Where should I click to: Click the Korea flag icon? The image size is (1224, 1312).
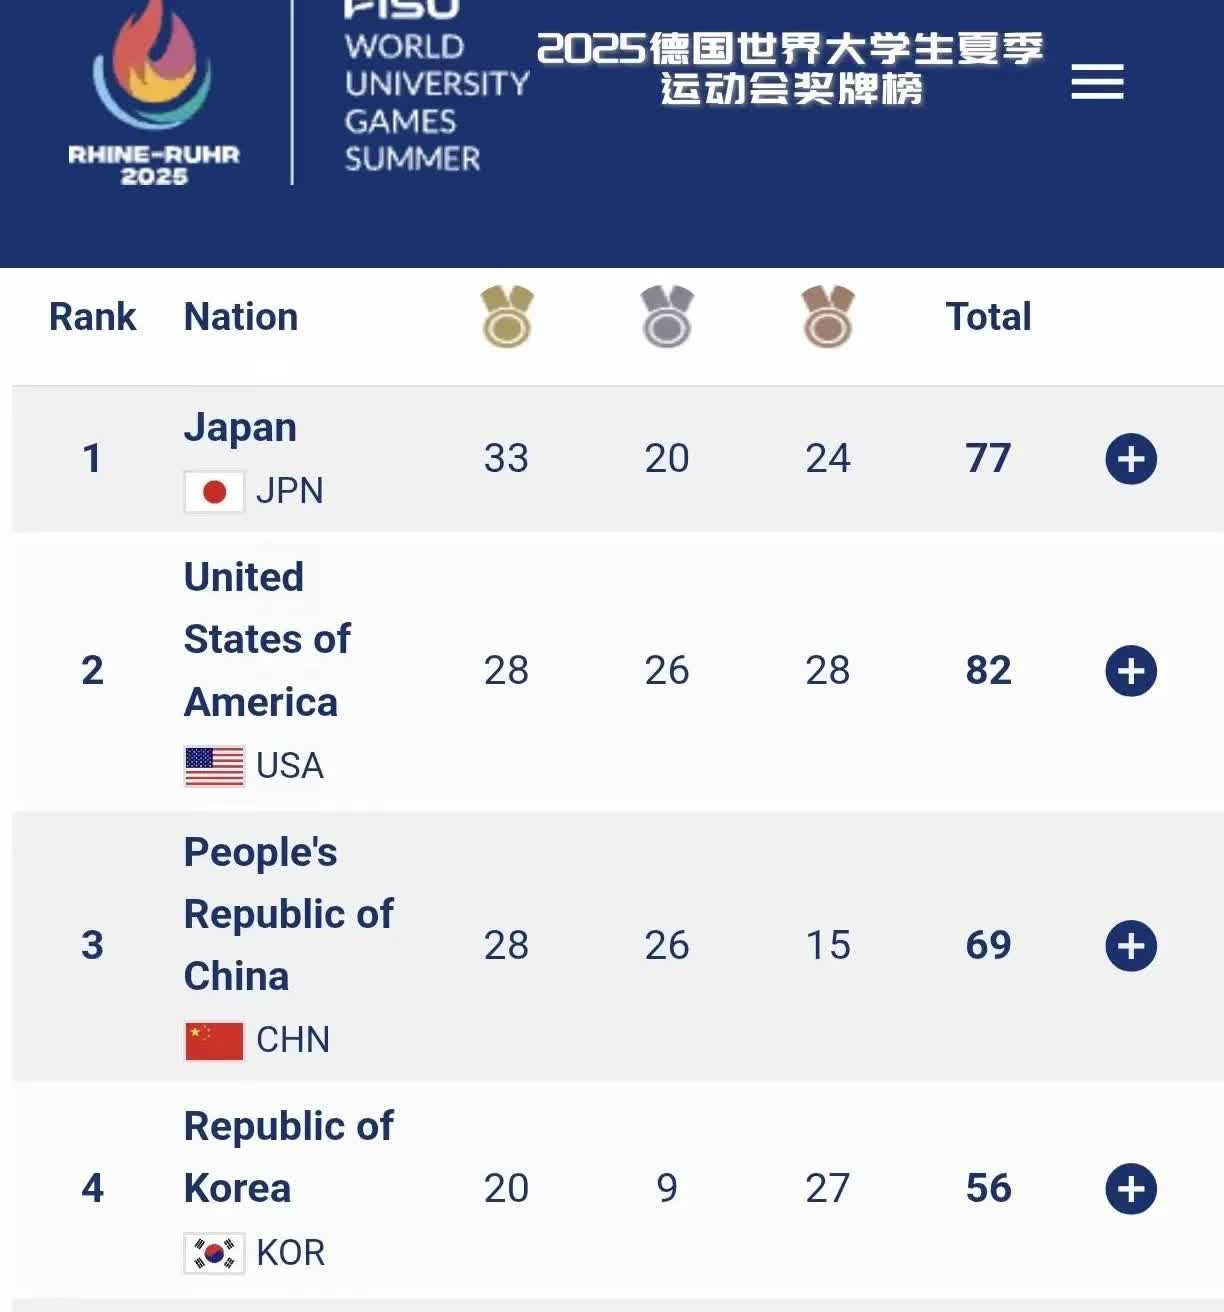click(214, 1253)
